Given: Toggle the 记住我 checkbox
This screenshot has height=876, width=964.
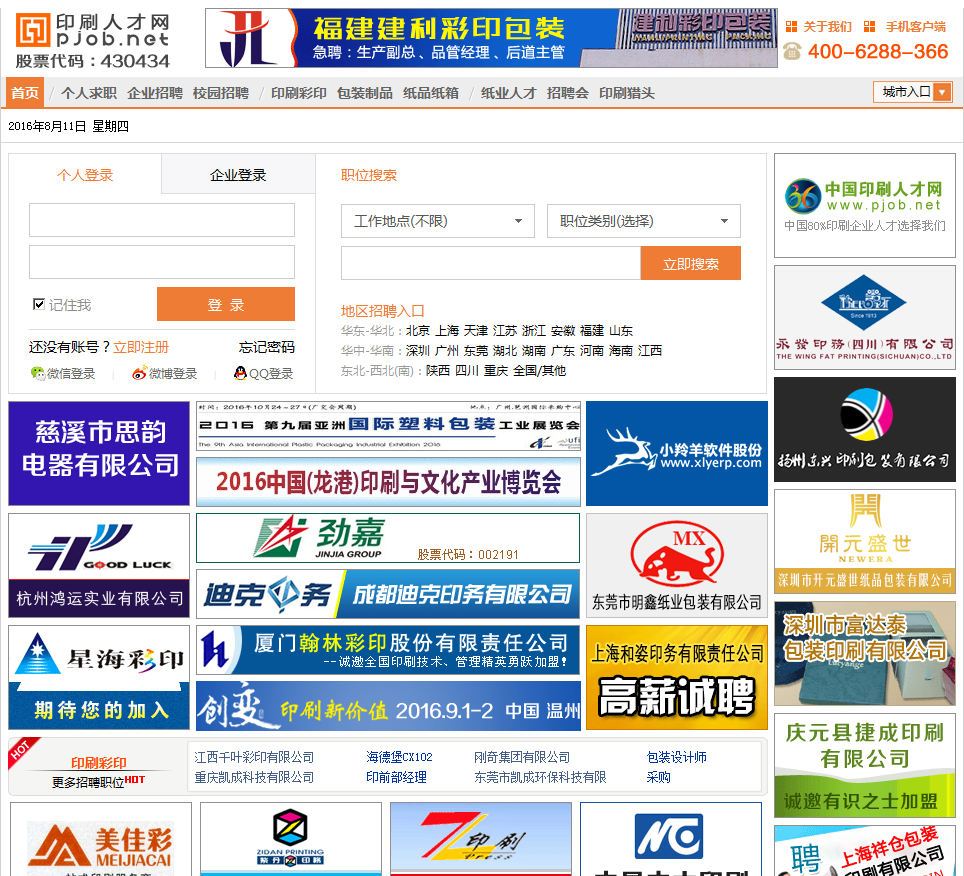Looking at the screenshot, I should pyautogui.click(x=39, y=304).
